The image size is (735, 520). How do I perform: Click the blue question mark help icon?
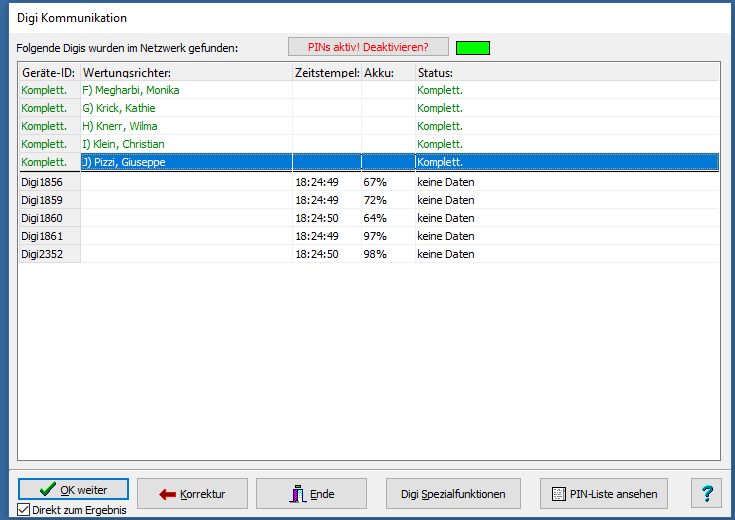coord(706,493)
